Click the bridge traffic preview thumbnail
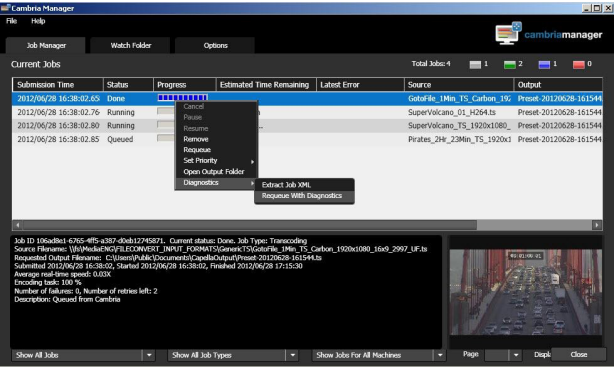 click(526, 292)
